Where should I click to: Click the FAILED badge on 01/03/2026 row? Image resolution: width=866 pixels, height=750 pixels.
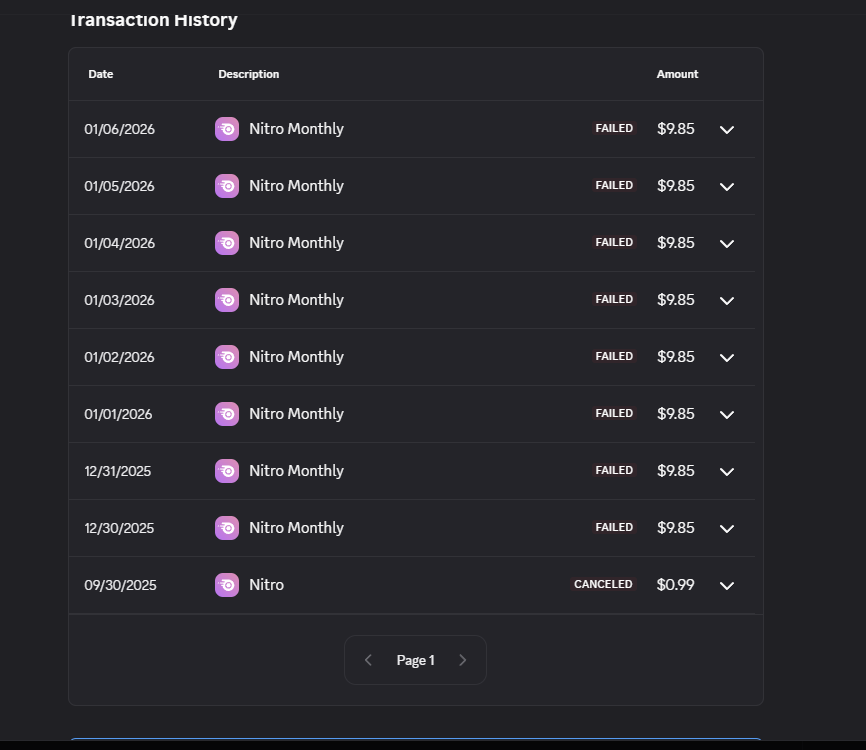614,299
